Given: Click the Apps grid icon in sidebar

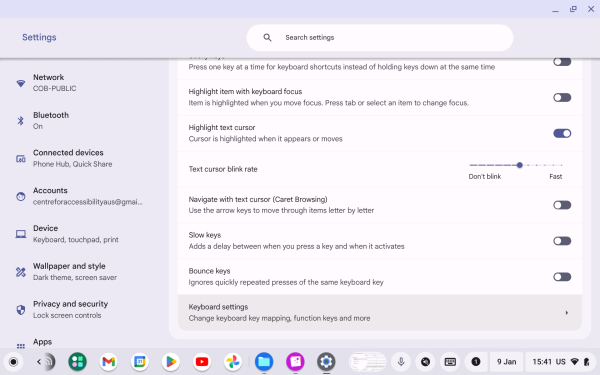Looking at the screenshot, I should click(21, 346).
